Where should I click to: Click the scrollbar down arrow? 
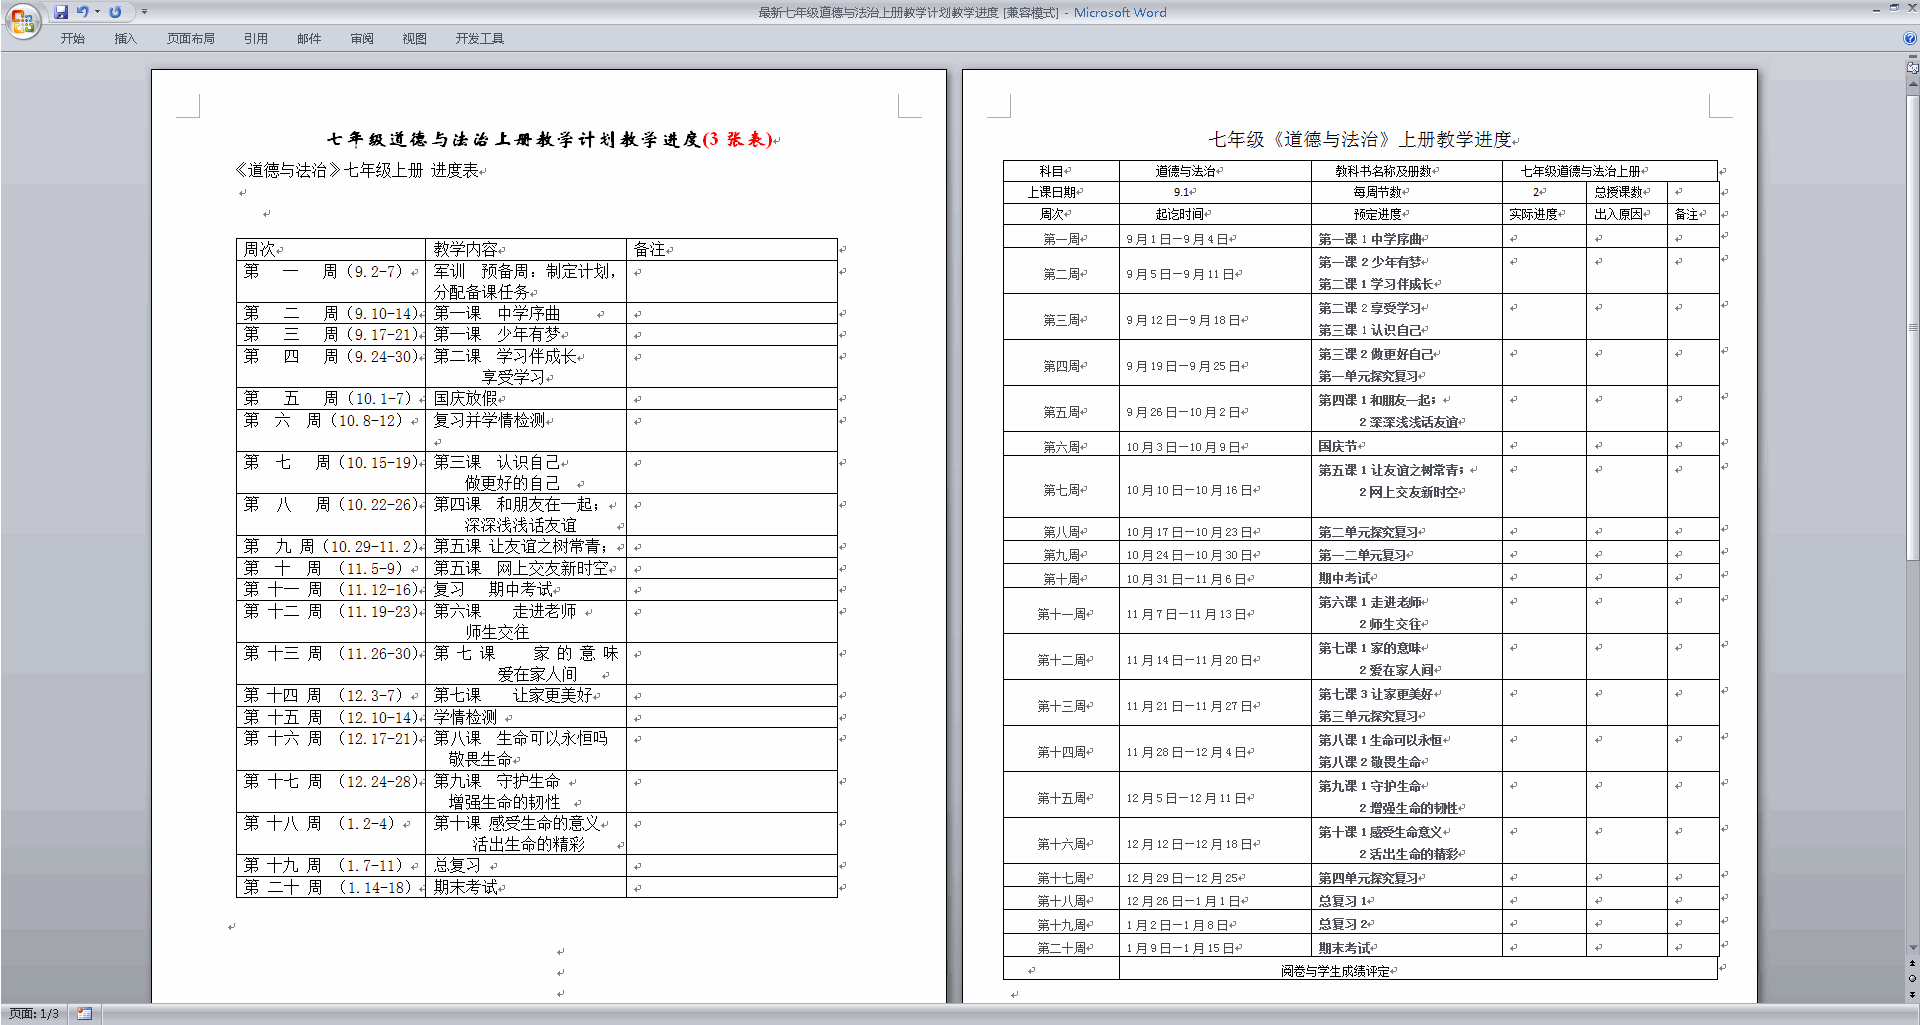click(x=1913, y=948)
